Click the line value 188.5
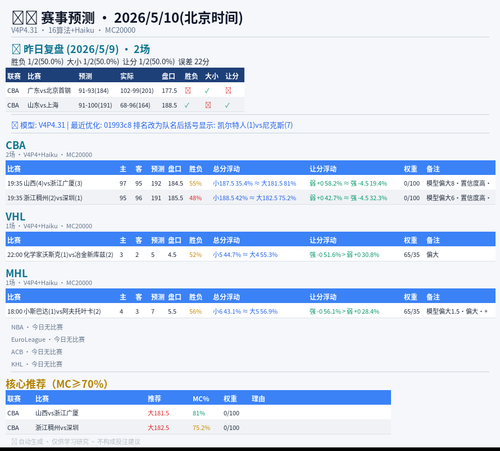The image size is (500, 451). 169,105
